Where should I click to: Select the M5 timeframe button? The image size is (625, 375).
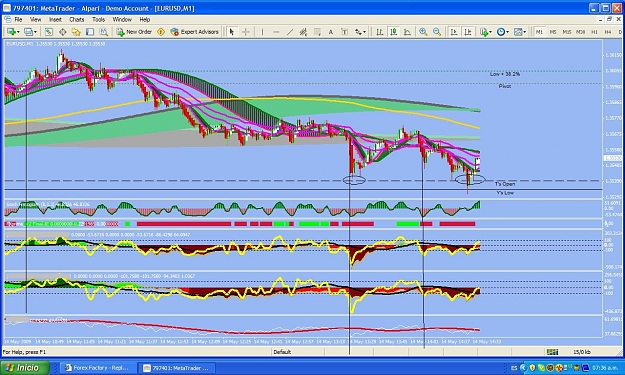(553, 32)
